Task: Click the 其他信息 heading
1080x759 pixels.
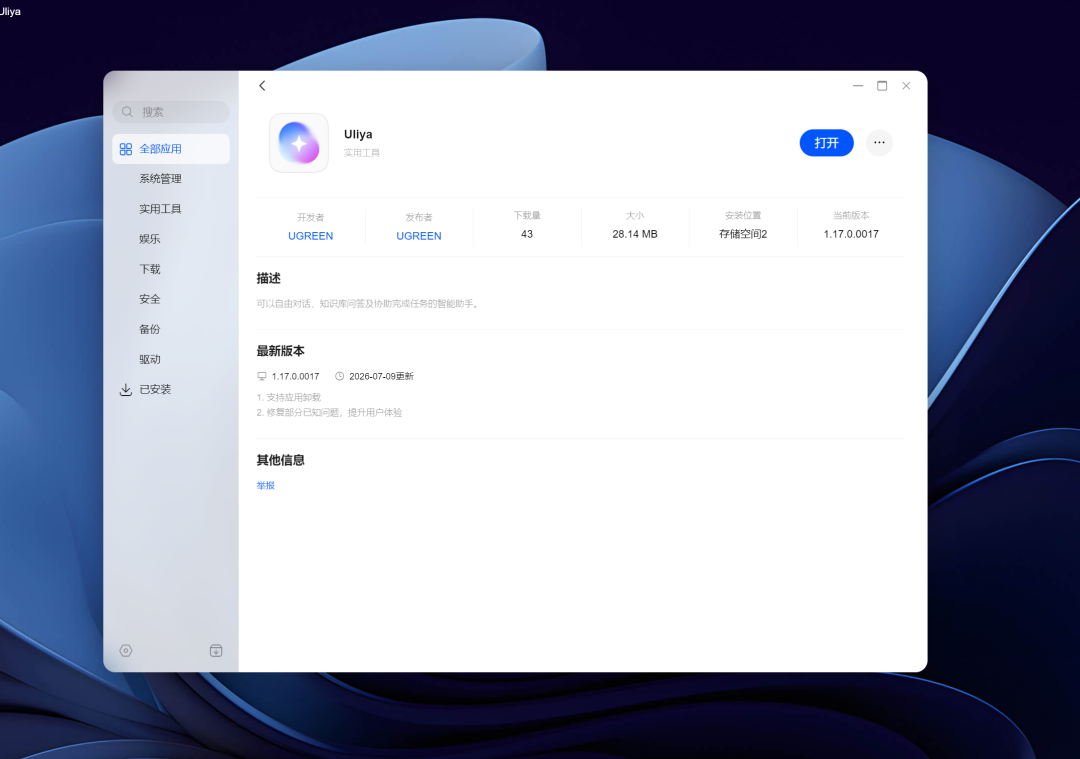Action: click(x=280, y=460)
